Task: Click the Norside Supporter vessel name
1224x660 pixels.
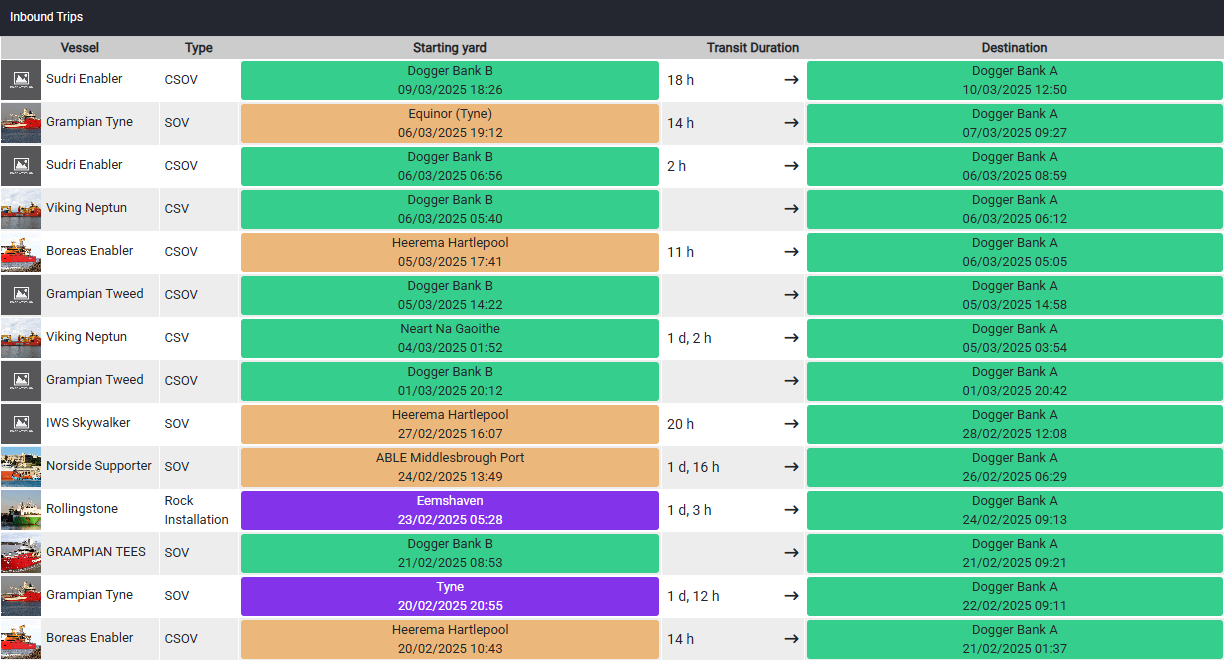Action: pos(99,466)
